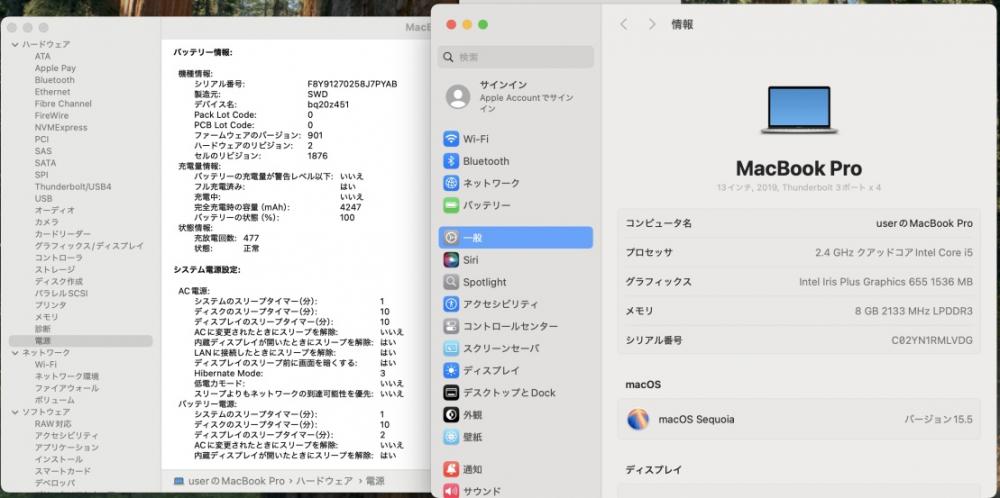Go back with the left chevron button
Viewport: 1000px width, 498px height.
click(x=624, y=24)
